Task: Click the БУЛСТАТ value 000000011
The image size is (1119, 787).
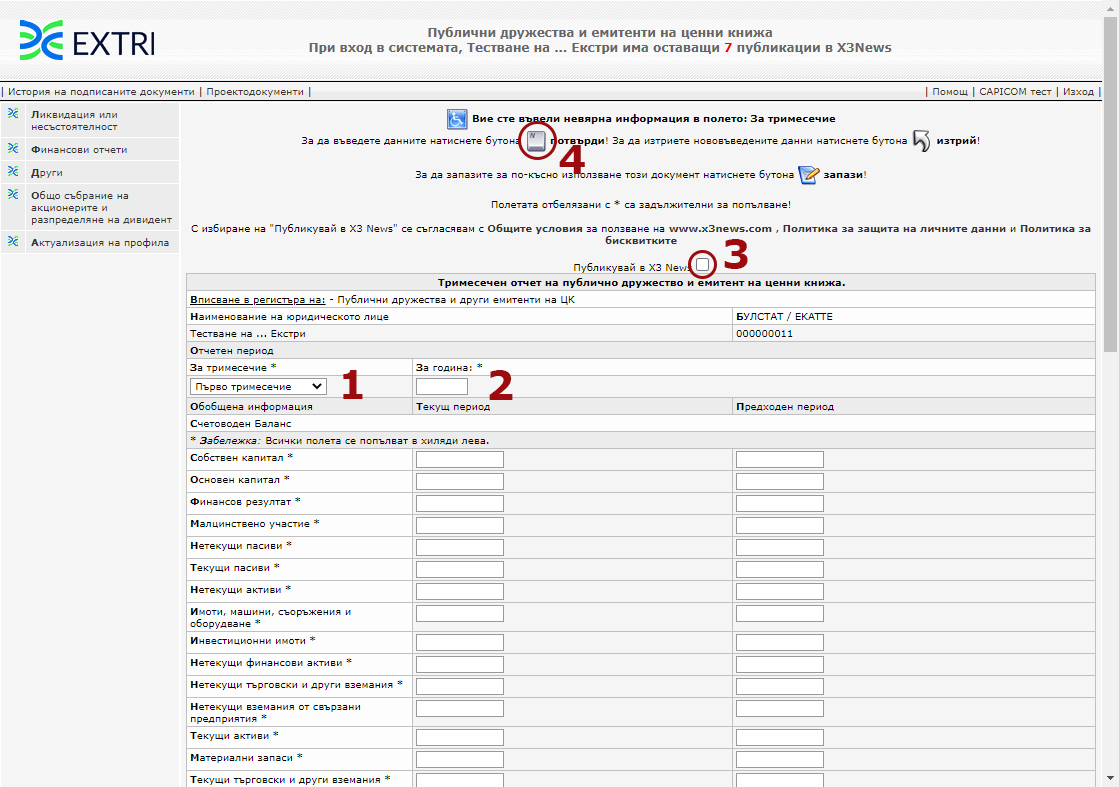Action: 764,334
